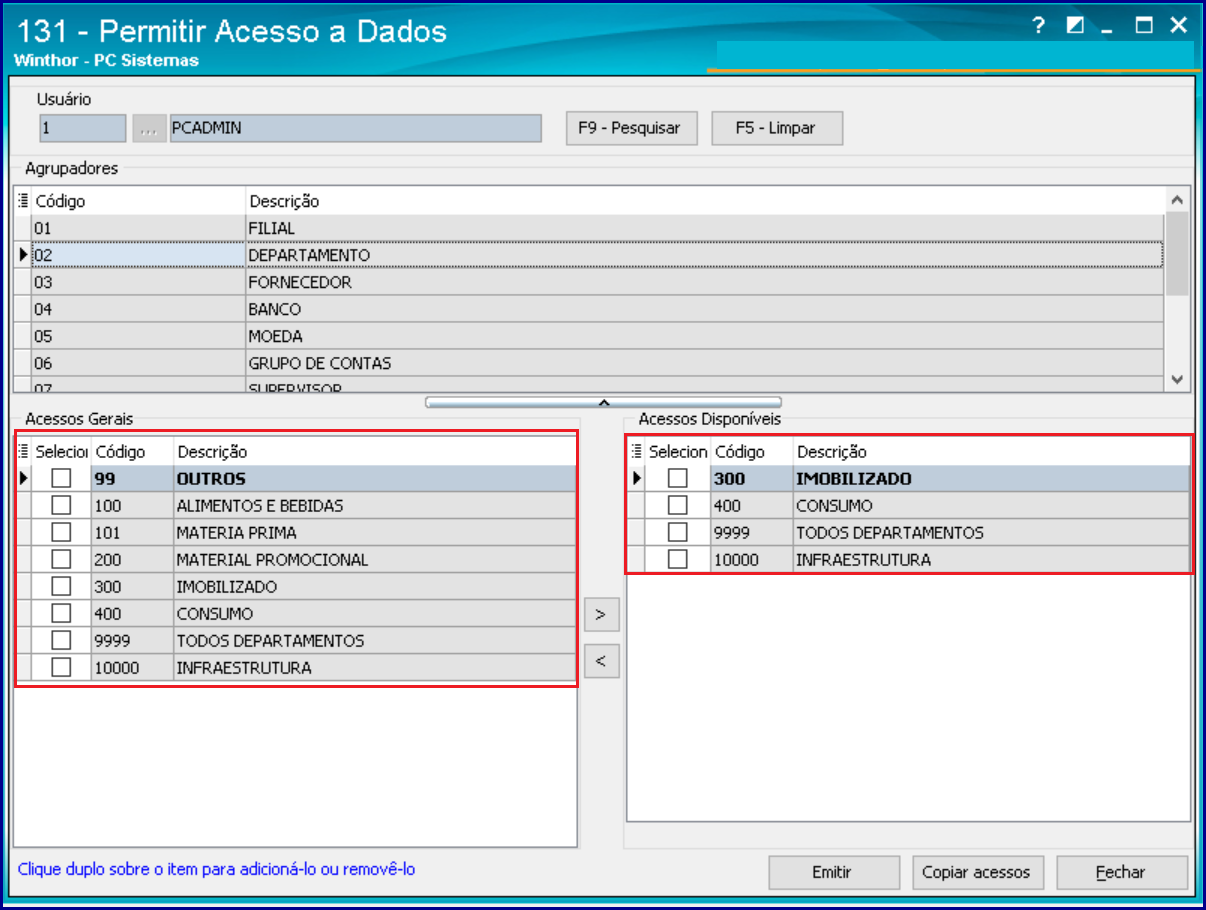1206x910 pixels.
Task: Tick checkbox for 101 MATERIA PRIMA
Action: click(62, 532)
